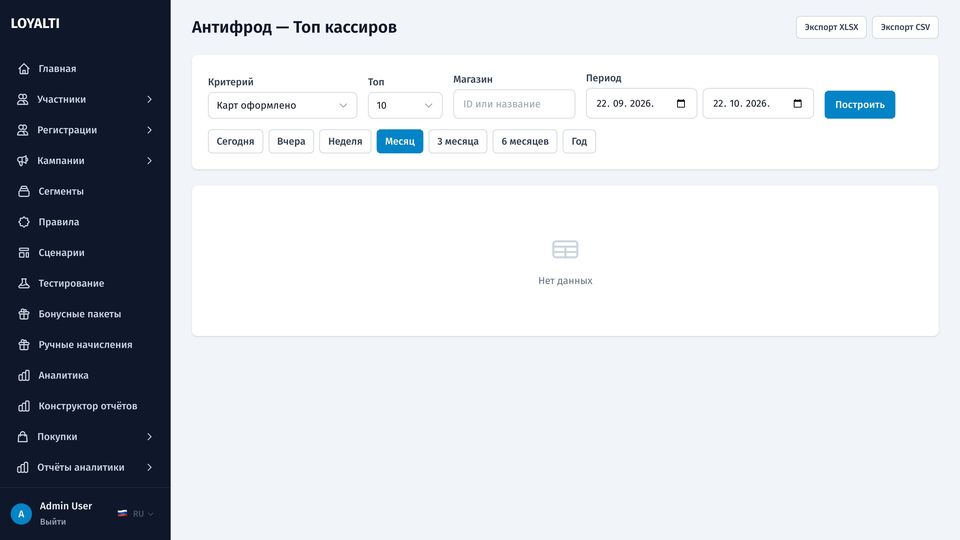The image size is (960, 540).
Task: Click Экспорт XLSX button
Action: (831, 27)
